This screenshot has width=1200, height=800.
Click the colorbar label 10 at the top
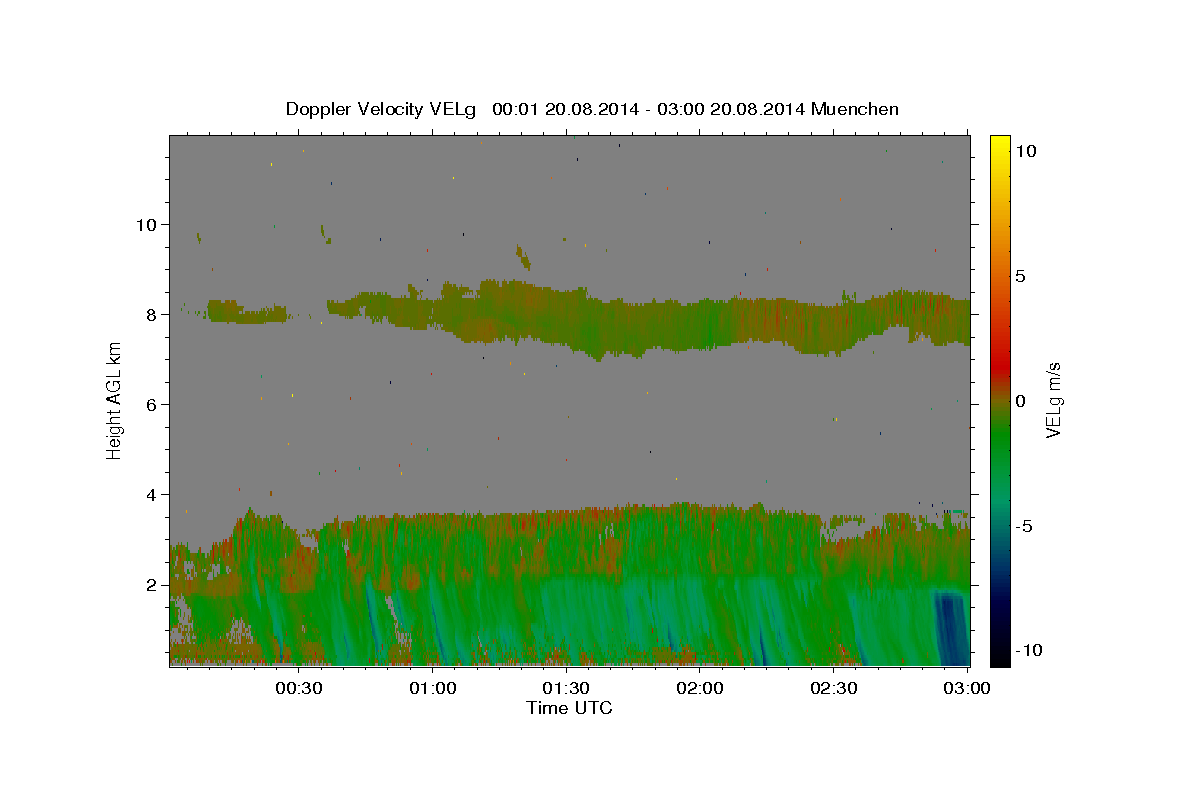tap(1026, 150)
